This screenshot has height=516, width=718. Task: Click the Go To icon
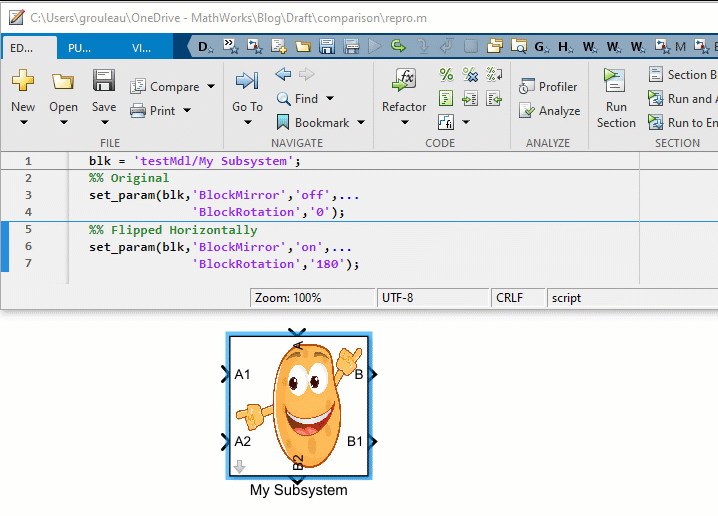pos(247,82)
